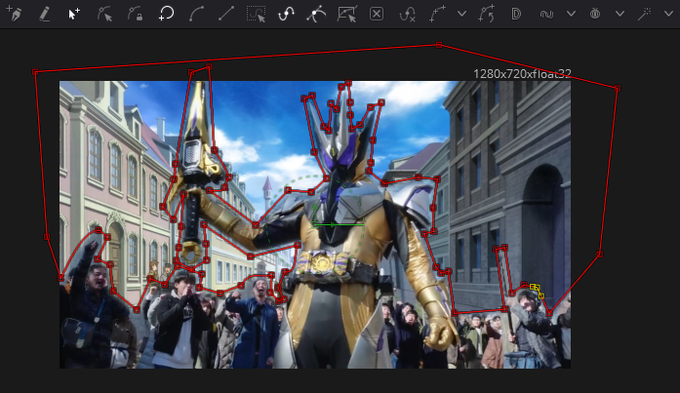Toggle Show Handles icon
Viewport: 680px width, 393px height.
click(x=316, y=14)
